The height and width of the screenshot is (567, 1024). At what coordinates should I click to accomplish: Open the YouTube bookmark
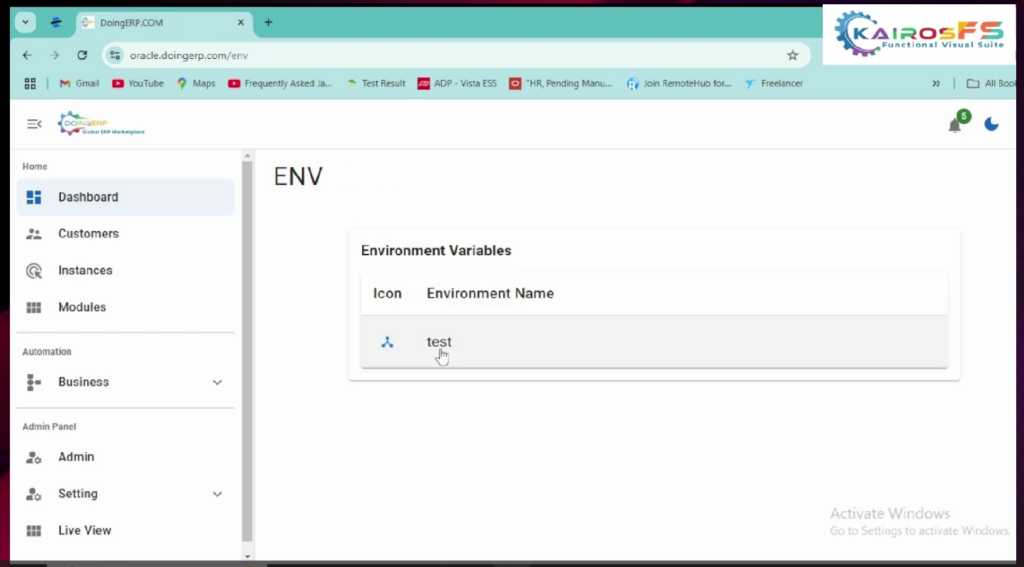pos(138,84)
